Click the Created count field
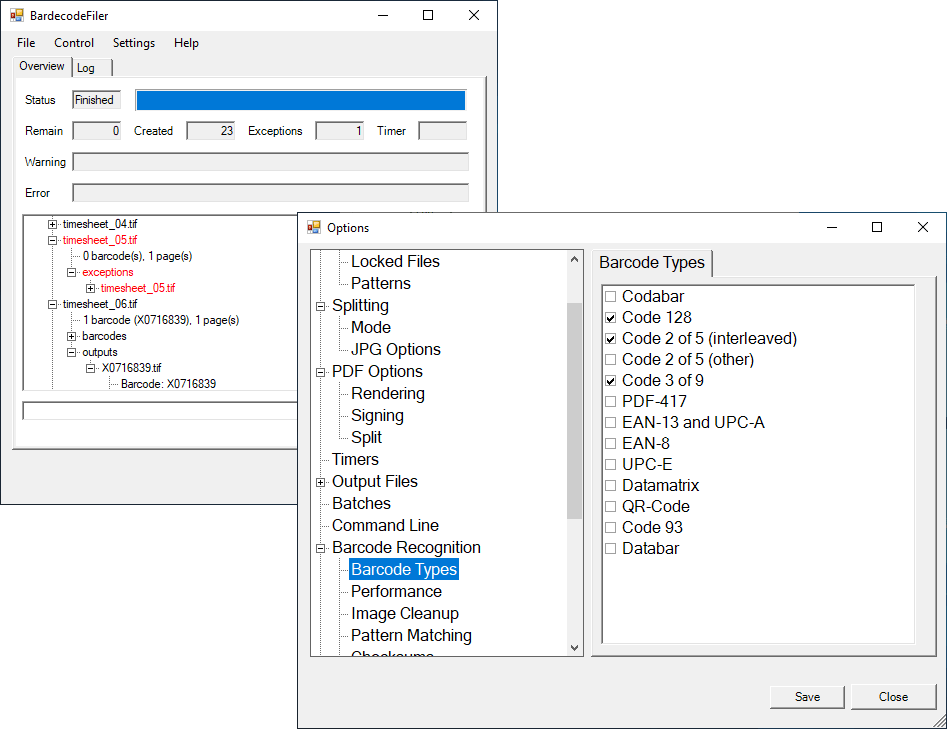This screenshot has height=729, width=947. [x=211, y=130]
